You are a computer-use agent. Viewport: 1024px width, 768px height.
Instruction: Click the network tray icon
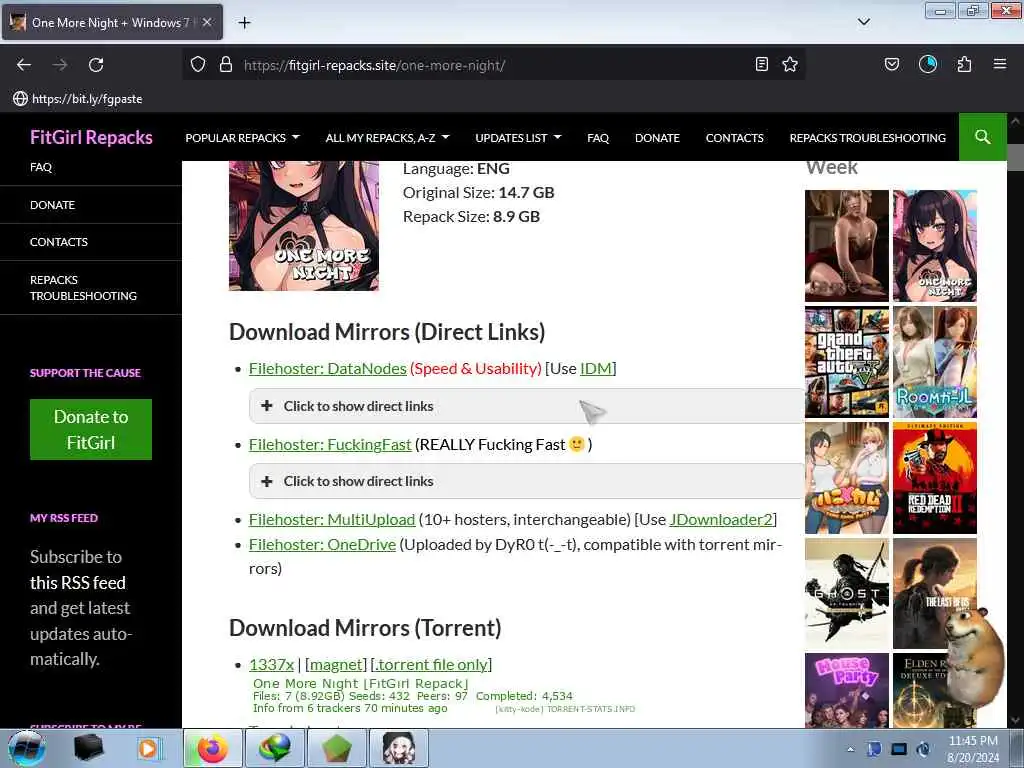(899, 749)
